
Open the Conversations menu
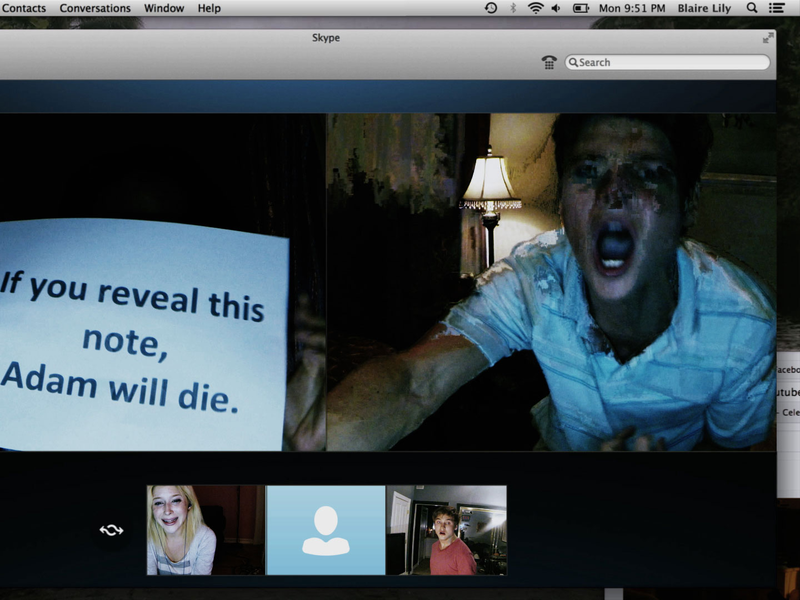pos(95,8)
